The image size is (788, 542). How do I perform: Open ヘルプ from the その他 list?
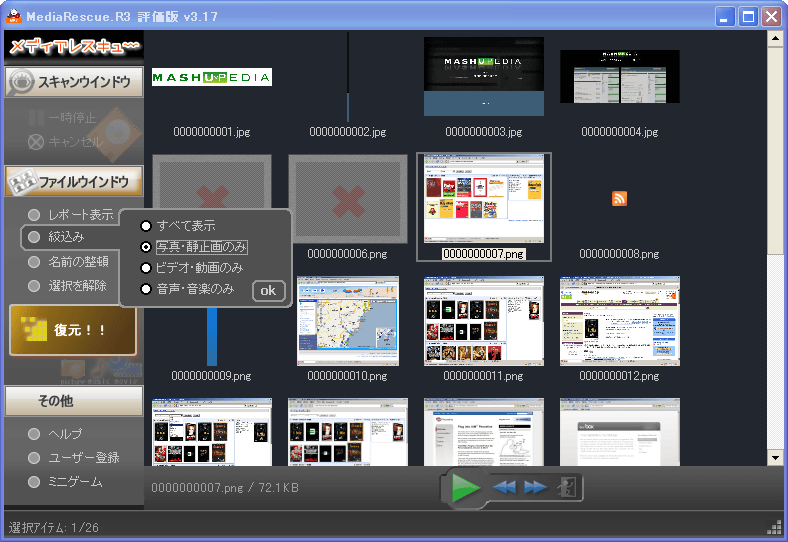point(55,433)
